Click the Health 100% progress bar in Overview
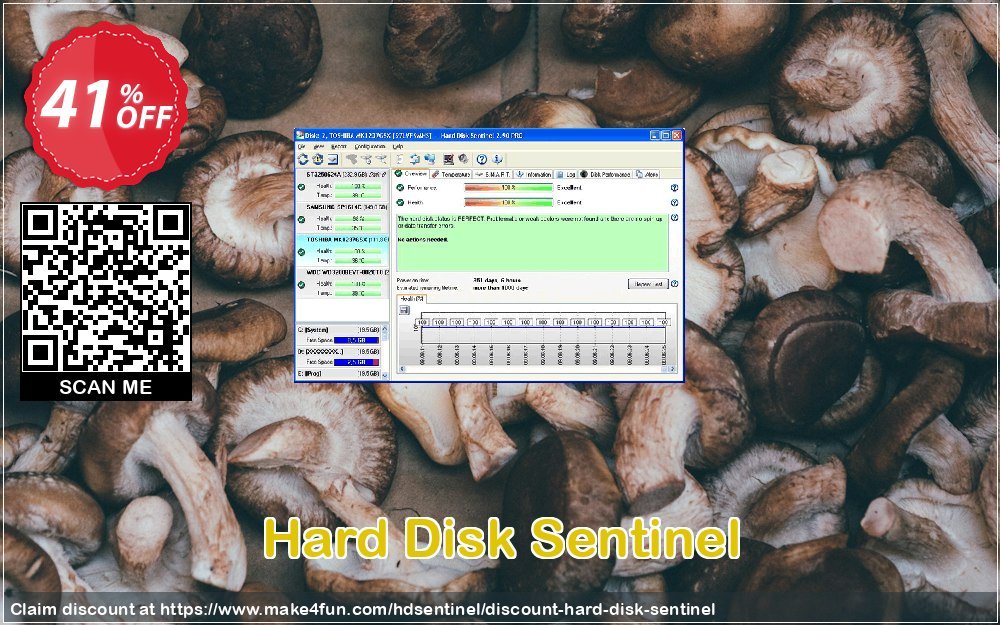Viewport: 1000px width, 625px height. pos(508,203)
